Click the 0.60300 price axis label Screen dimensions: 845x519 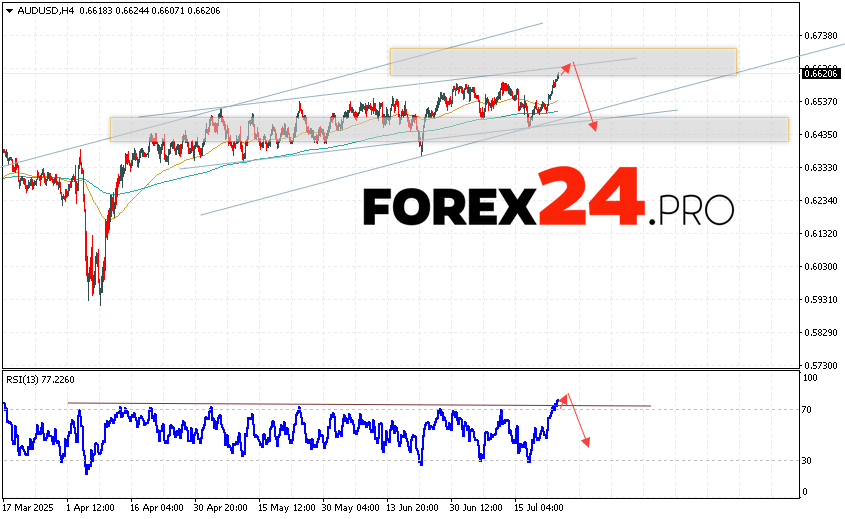821,267
